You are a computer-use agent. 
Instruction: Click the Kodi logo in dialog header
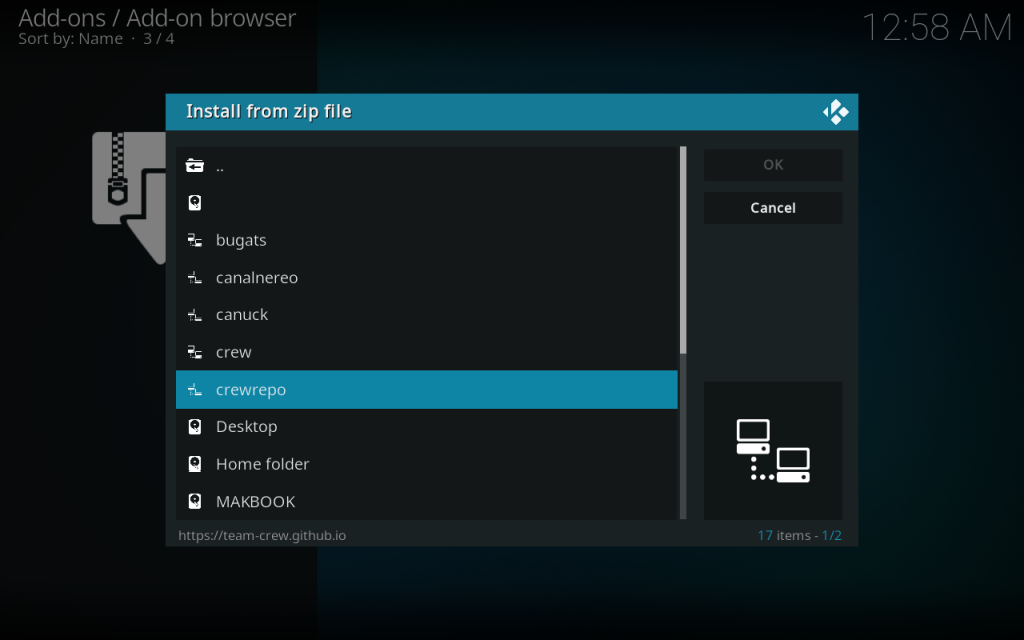point(835,112)
